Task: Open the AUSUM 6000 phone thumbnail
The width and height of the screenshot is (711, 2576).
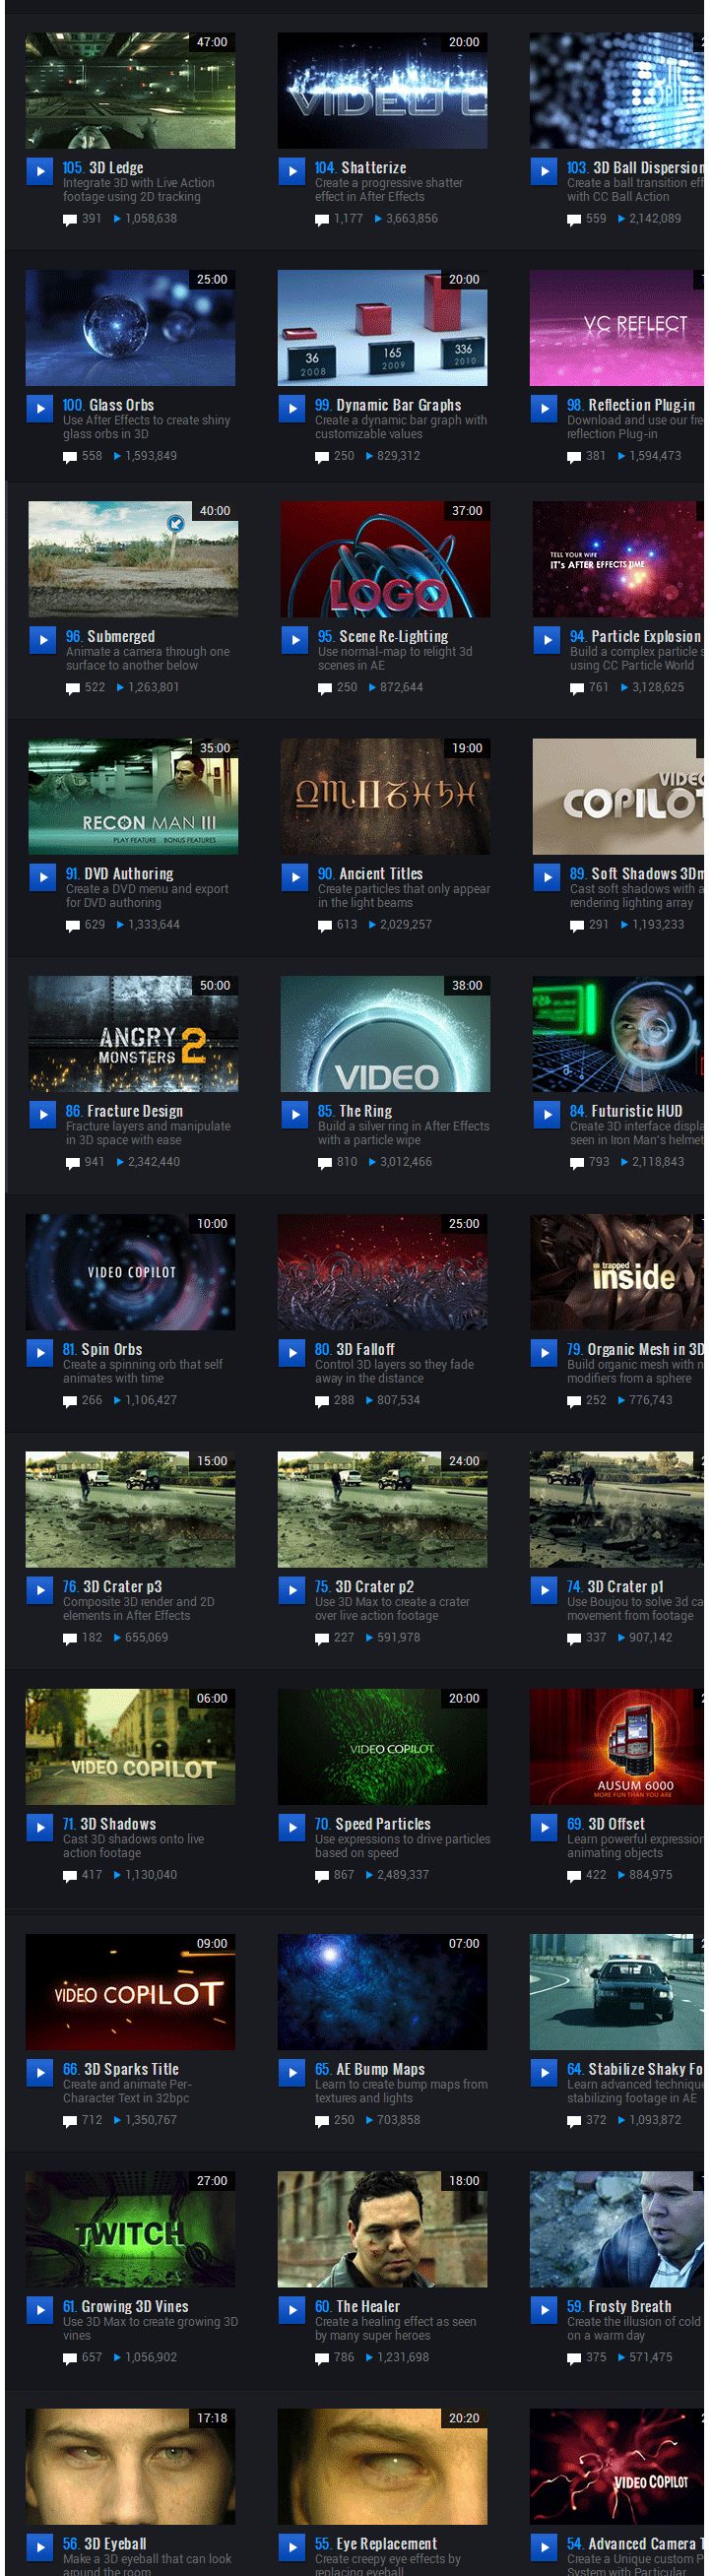Action: tap(617, 1746)
